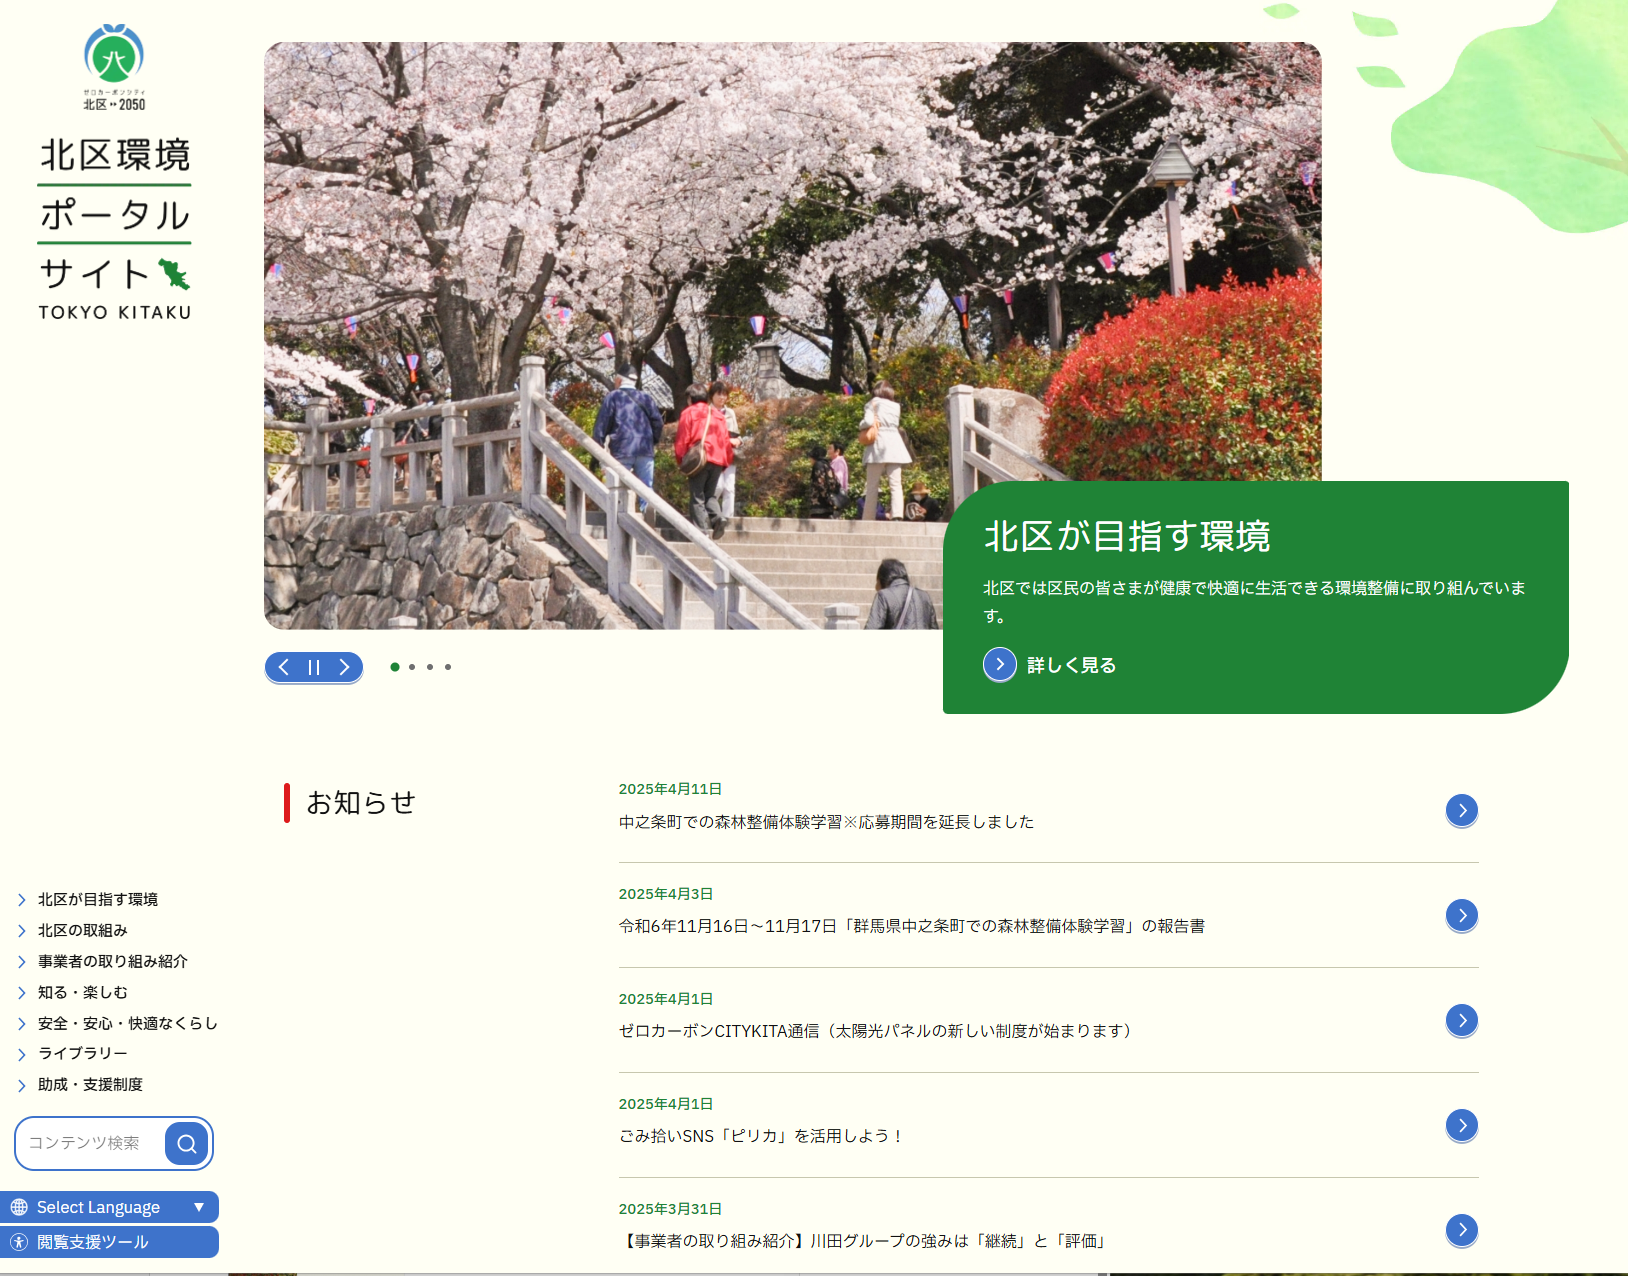Open sidebar menu 知る・楽しむ

[83, 992]
